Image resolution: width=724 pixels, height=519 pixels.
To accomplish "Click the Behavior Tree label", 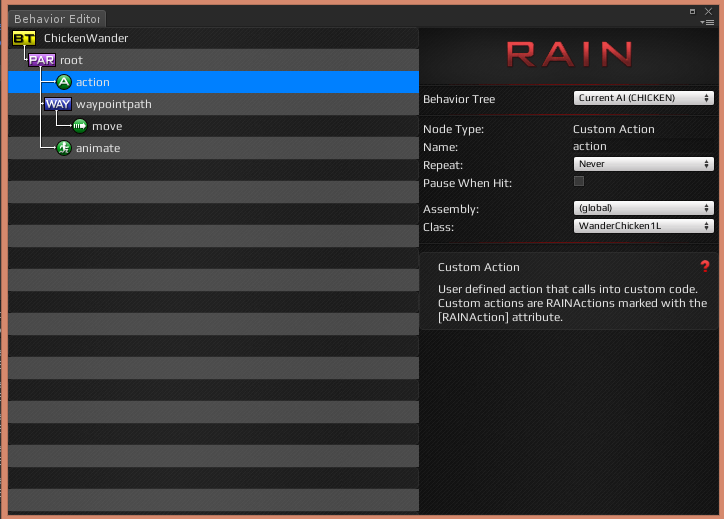I will click(x=459, y=99).
